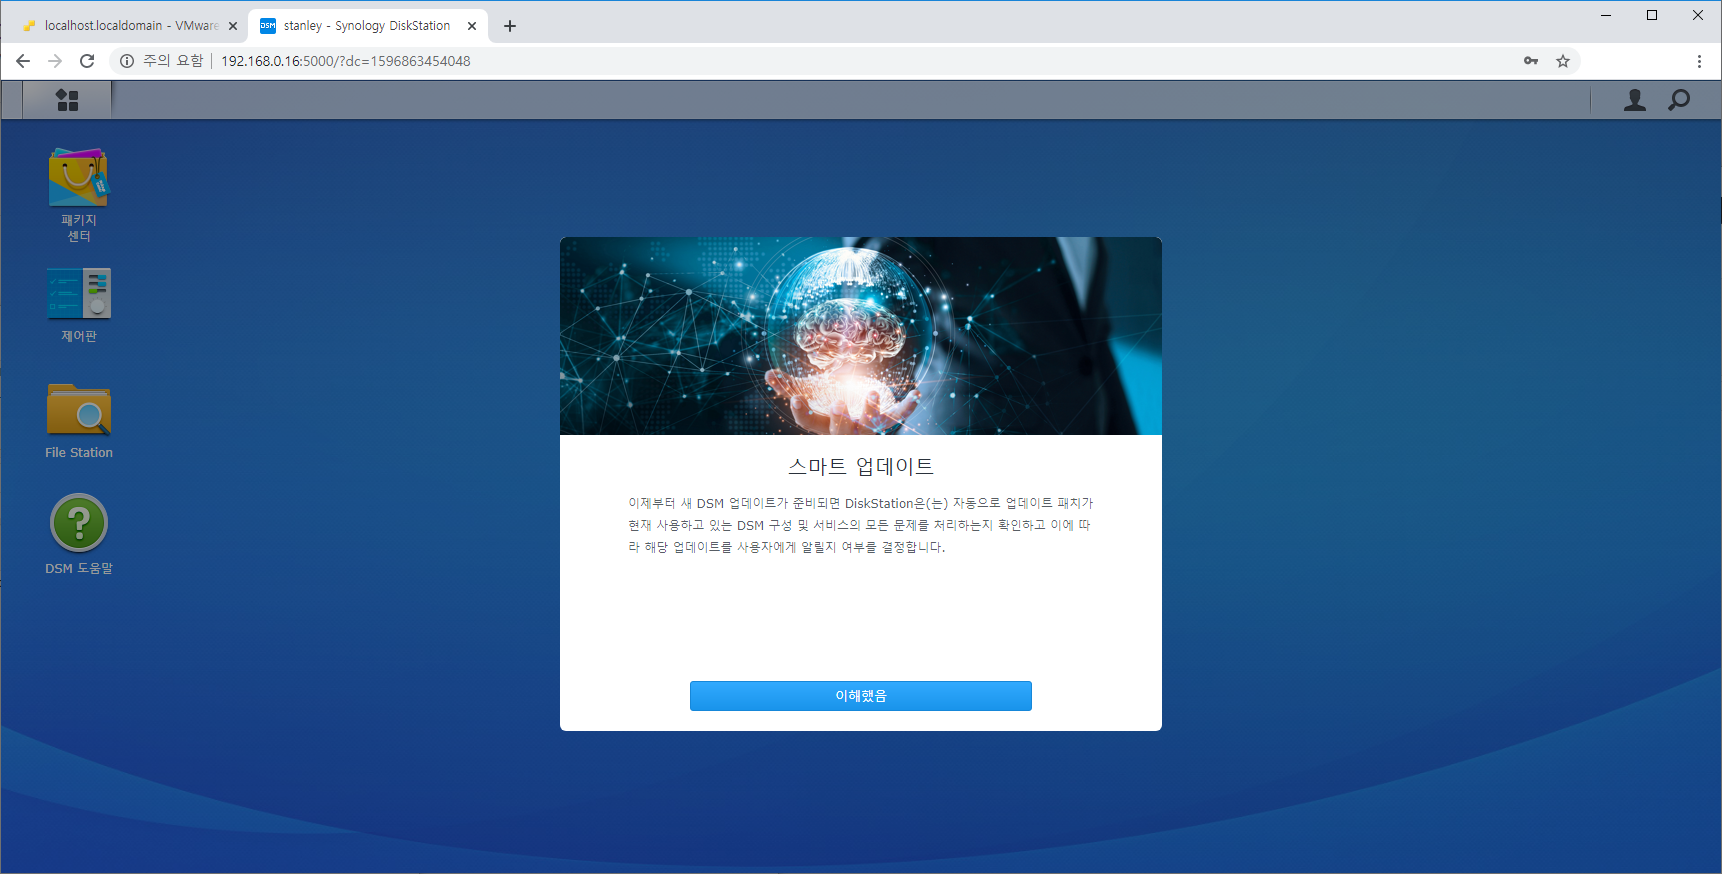Image resolution: width=1722 pixels, height=874 pixels.
Task: Open saved passwords key icon
Action: pyautogui.click(x=1531, y=61)
